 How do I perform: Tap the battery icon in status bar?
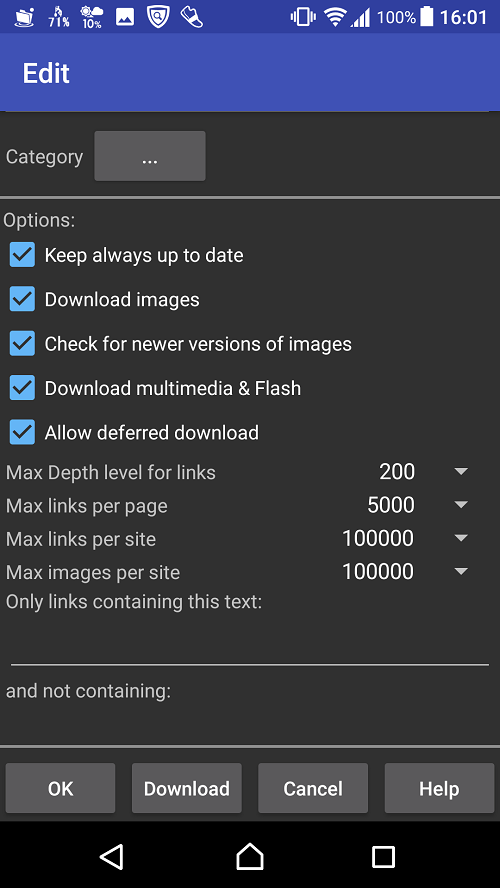click(428, 17)
